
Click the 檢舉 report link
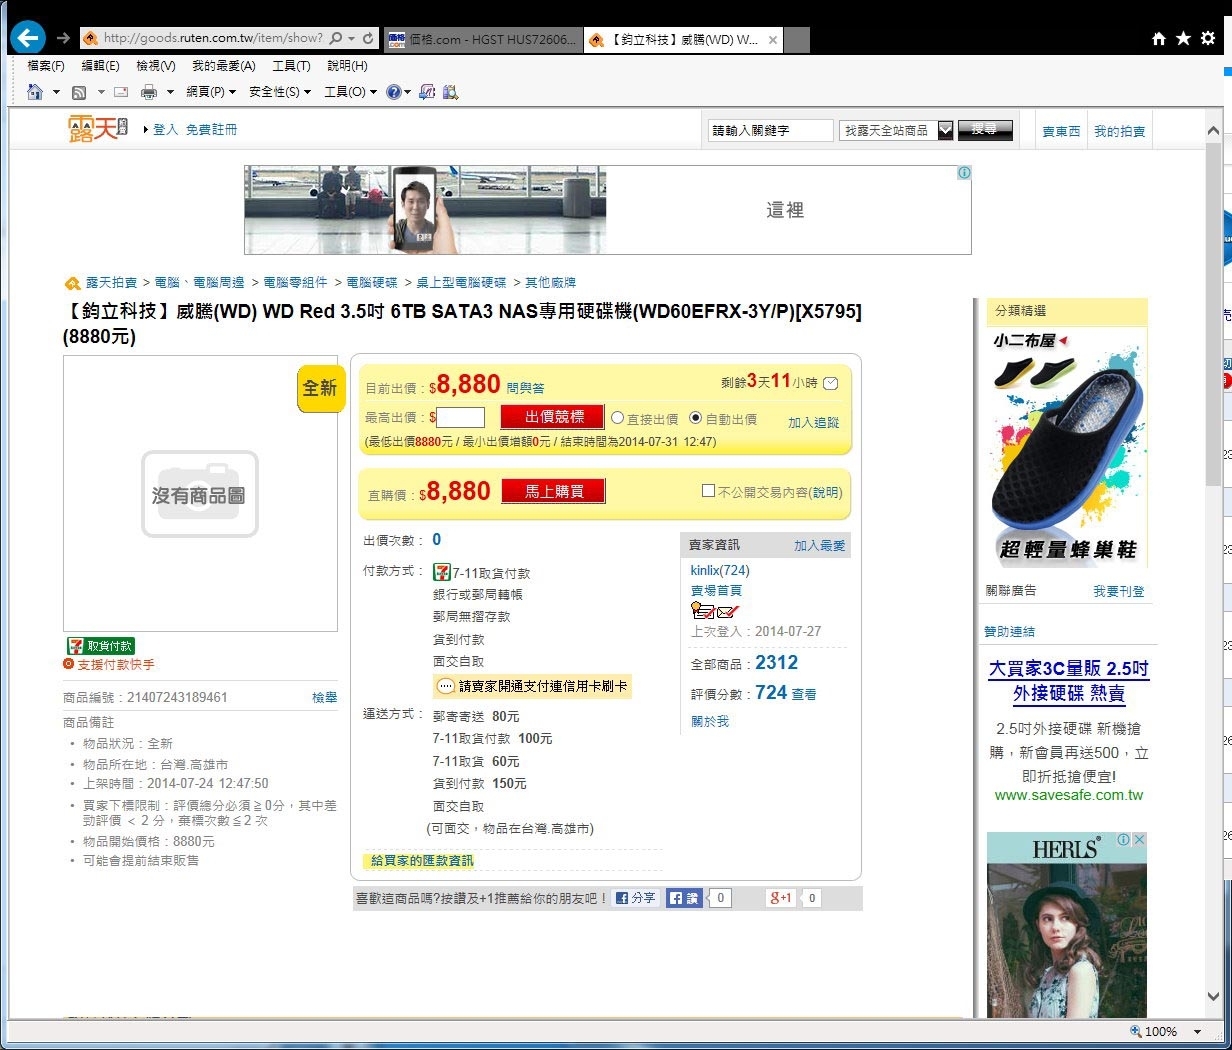click(325, 697)
